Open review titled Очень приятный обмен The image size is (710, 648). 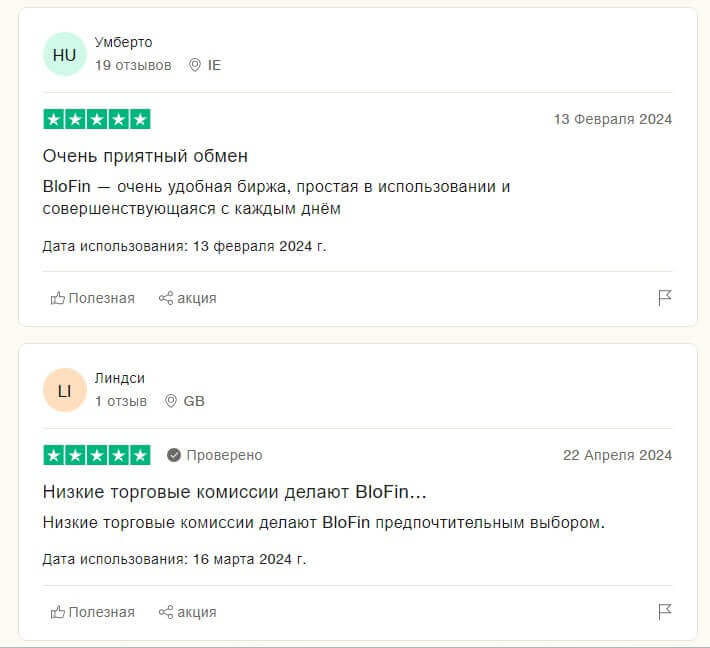pos(145,156)
